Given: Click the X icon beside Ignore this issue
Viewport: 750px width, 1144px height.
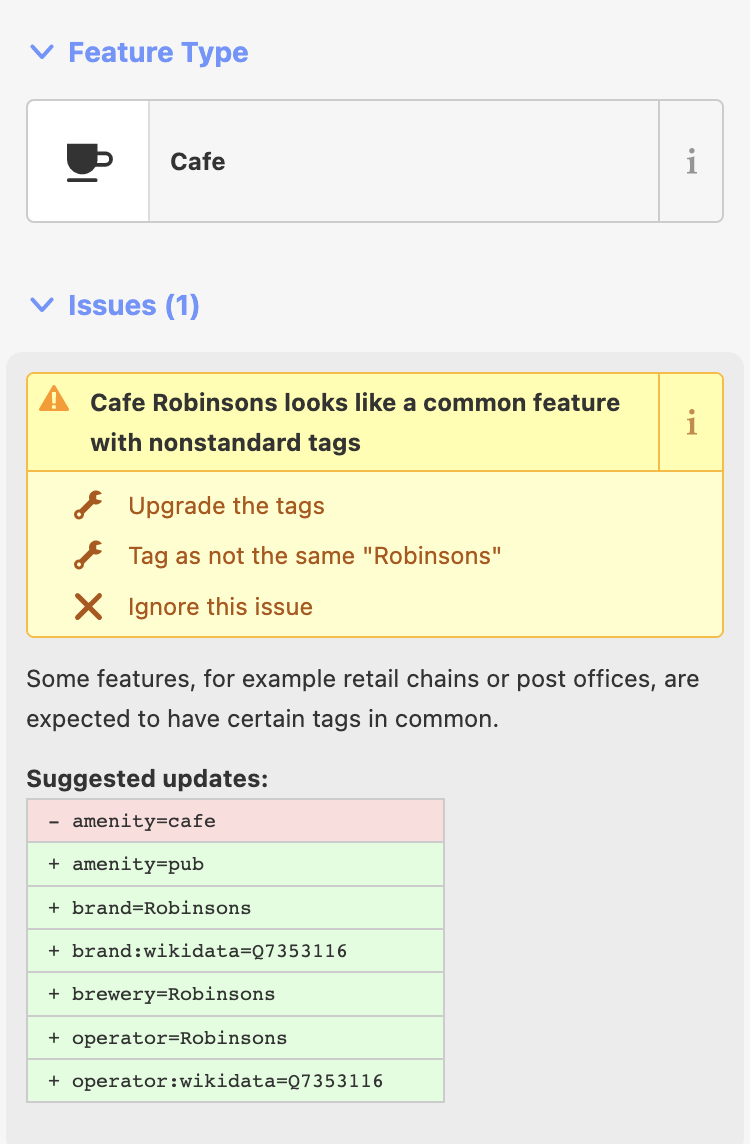Looking at the screenshot, I should pyautogui.click(x=89, y=607).
